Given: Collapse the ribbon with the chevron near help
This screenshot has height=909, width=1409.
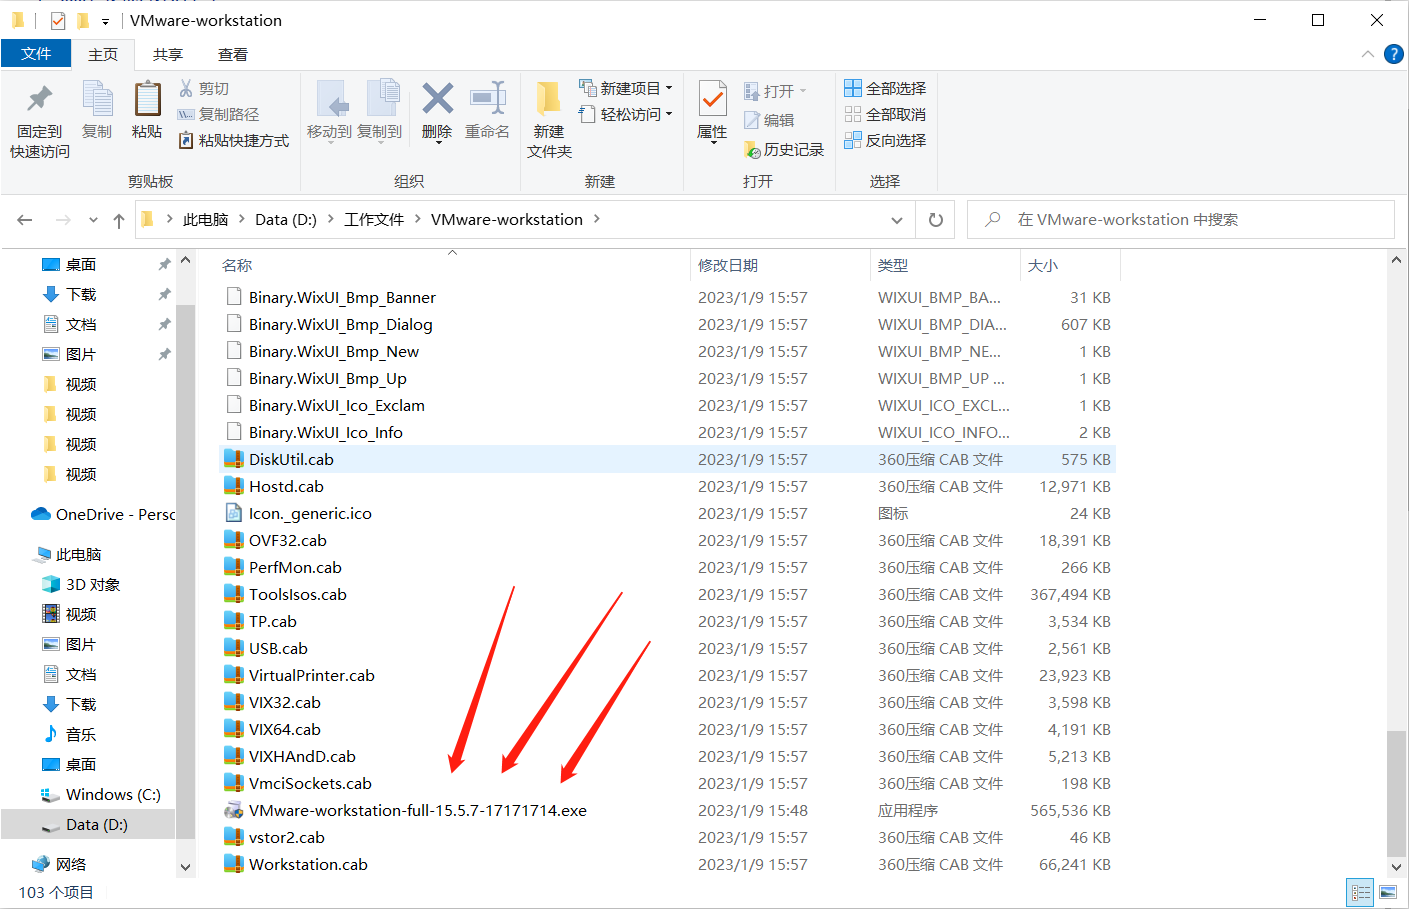Looking at the screenshot, I should [x=1368, y=54].
